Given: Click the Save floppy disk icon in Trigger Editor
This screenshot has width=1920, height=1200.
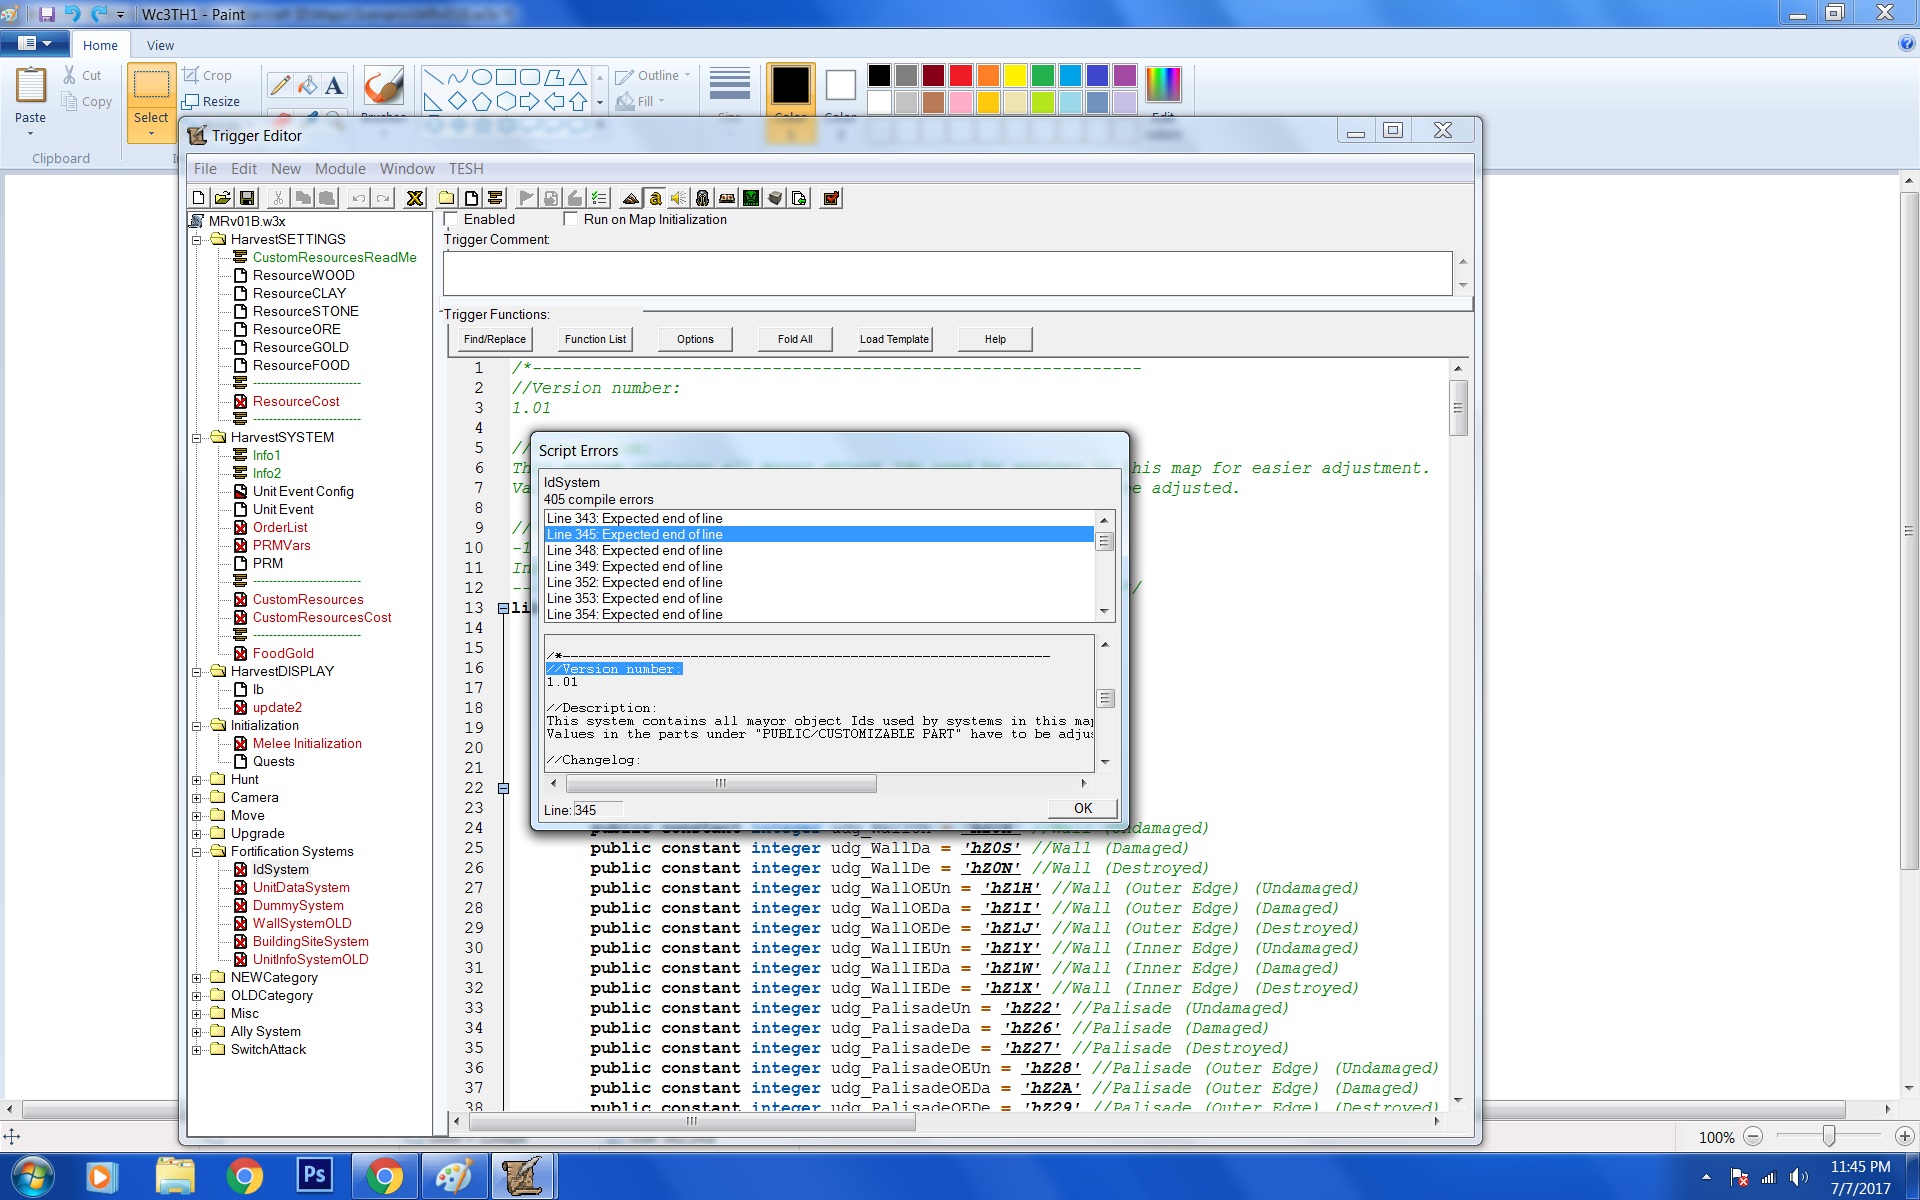Looking at the screenshot, I should (247, 198).
